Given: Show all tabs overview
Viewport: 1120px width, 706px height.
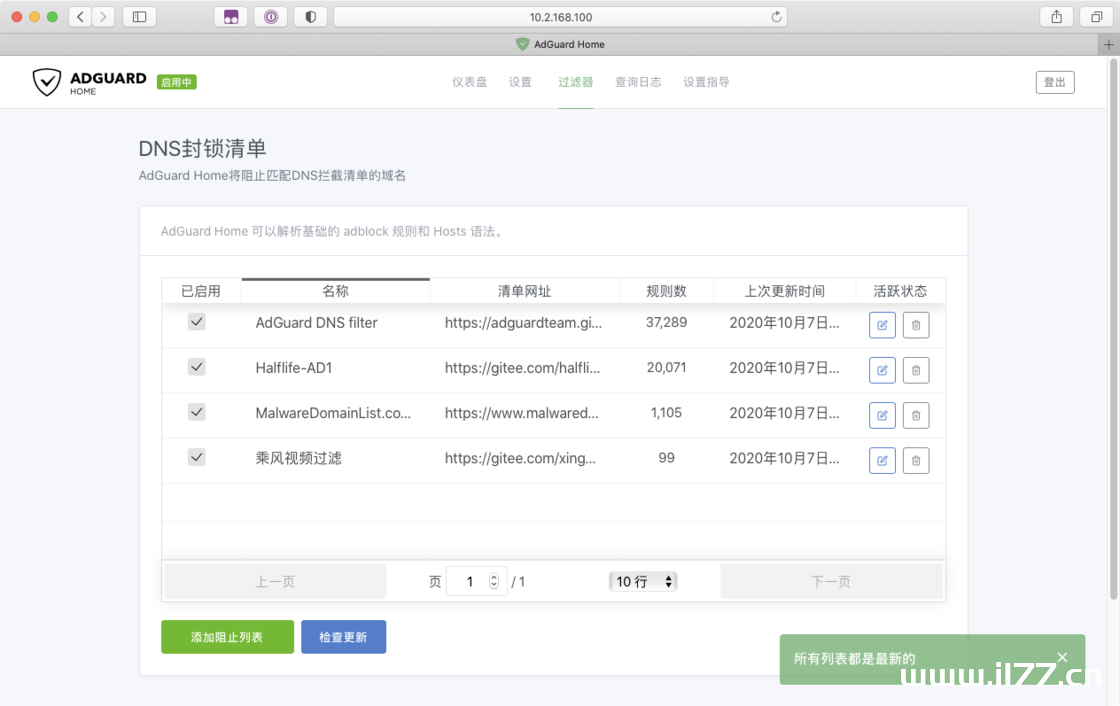Looking at the screenshot, I should tap(1096, 16).
